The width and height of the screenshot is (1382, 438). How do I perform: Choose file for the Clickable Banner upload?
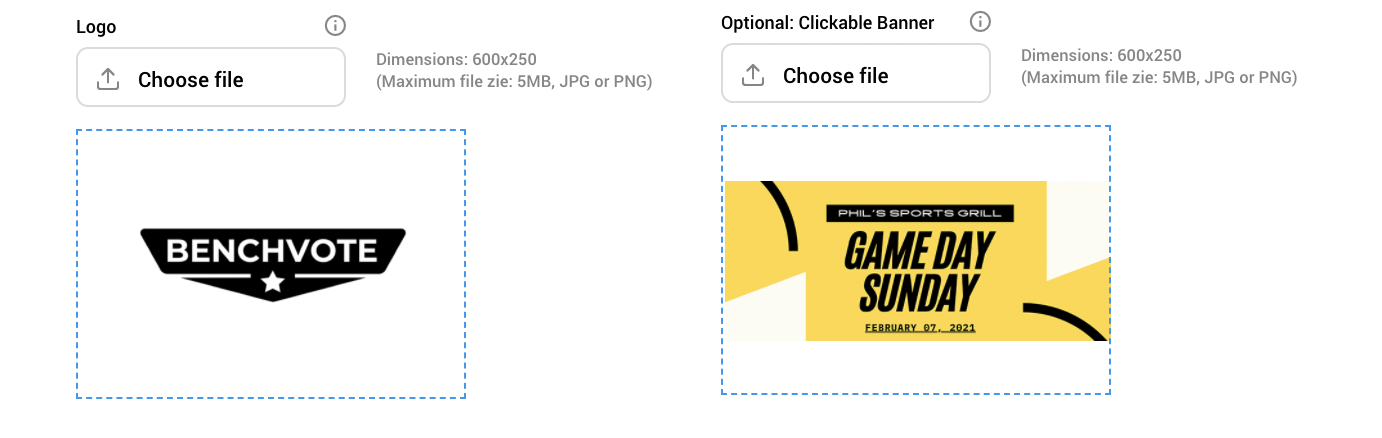(856, 73)
